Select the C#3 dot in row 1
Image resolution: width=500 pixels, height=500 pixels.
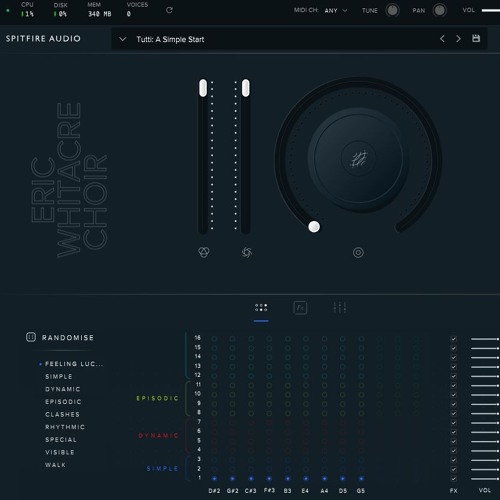pyautogui.click(x=251, y=478)
